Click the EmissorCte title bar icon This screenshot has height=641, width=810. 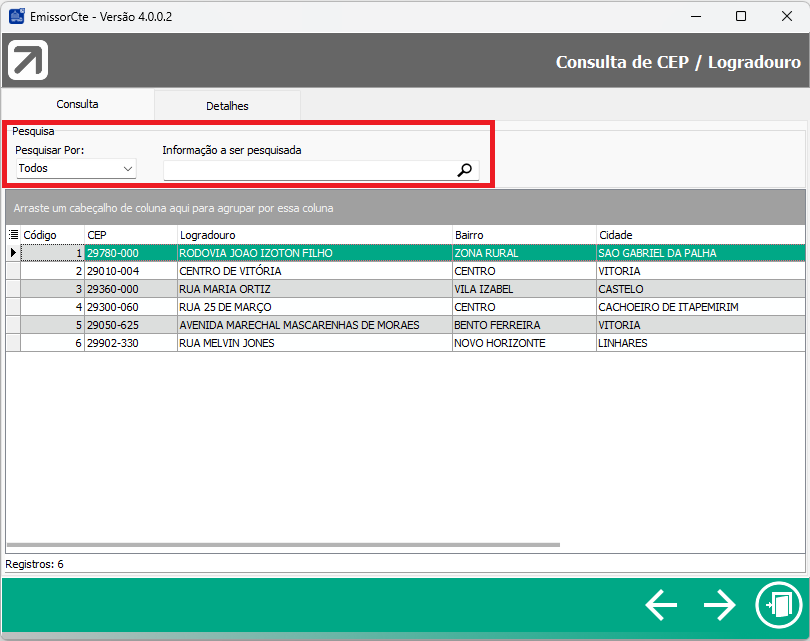click(x=17, y=16)
